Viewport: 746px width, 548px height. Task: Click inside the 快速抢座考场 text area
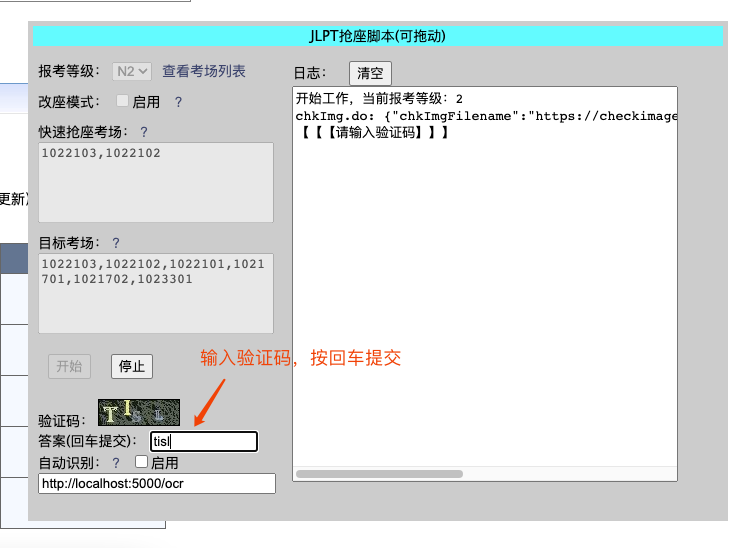(156, 182)
